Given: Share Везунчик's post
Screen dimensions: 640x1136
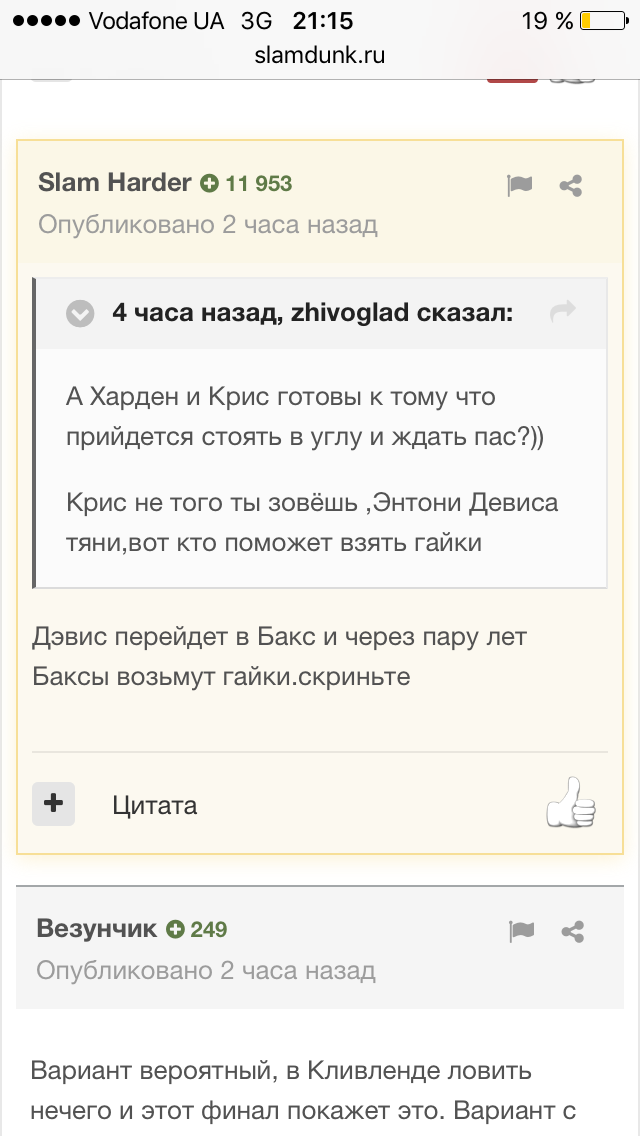Looking at the screenshot, I should pos(573,932).
